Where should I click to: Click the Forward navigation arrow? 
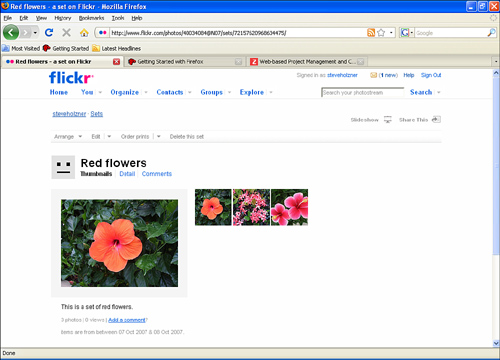pyautogui.click(x=26, y=33)
